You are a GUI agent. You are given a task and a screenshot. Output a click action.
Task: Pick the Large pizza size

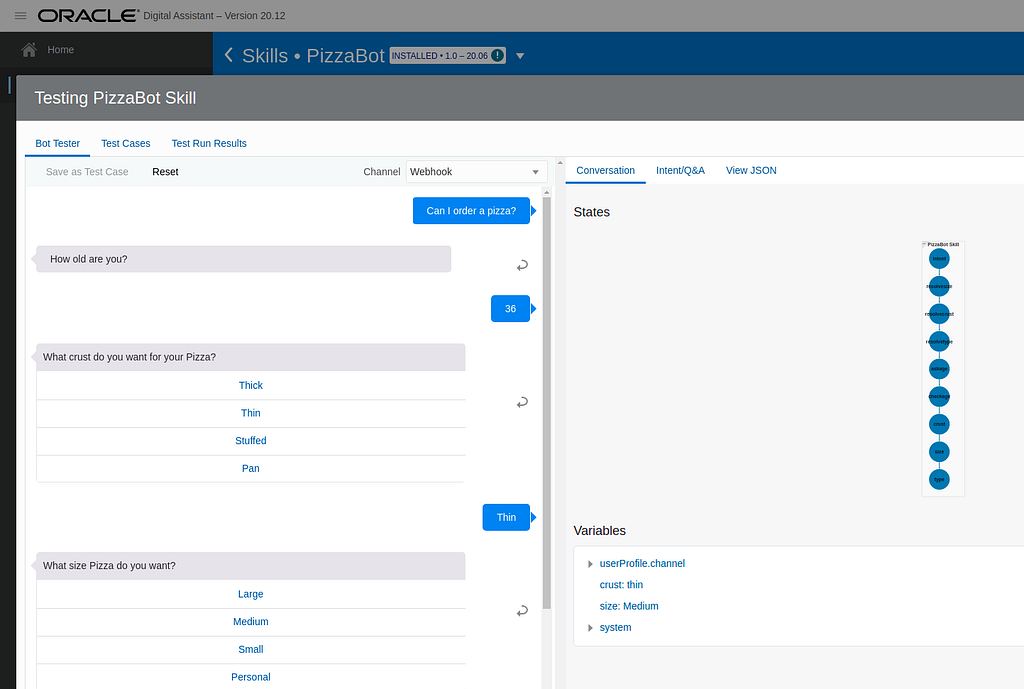point(251,594)
